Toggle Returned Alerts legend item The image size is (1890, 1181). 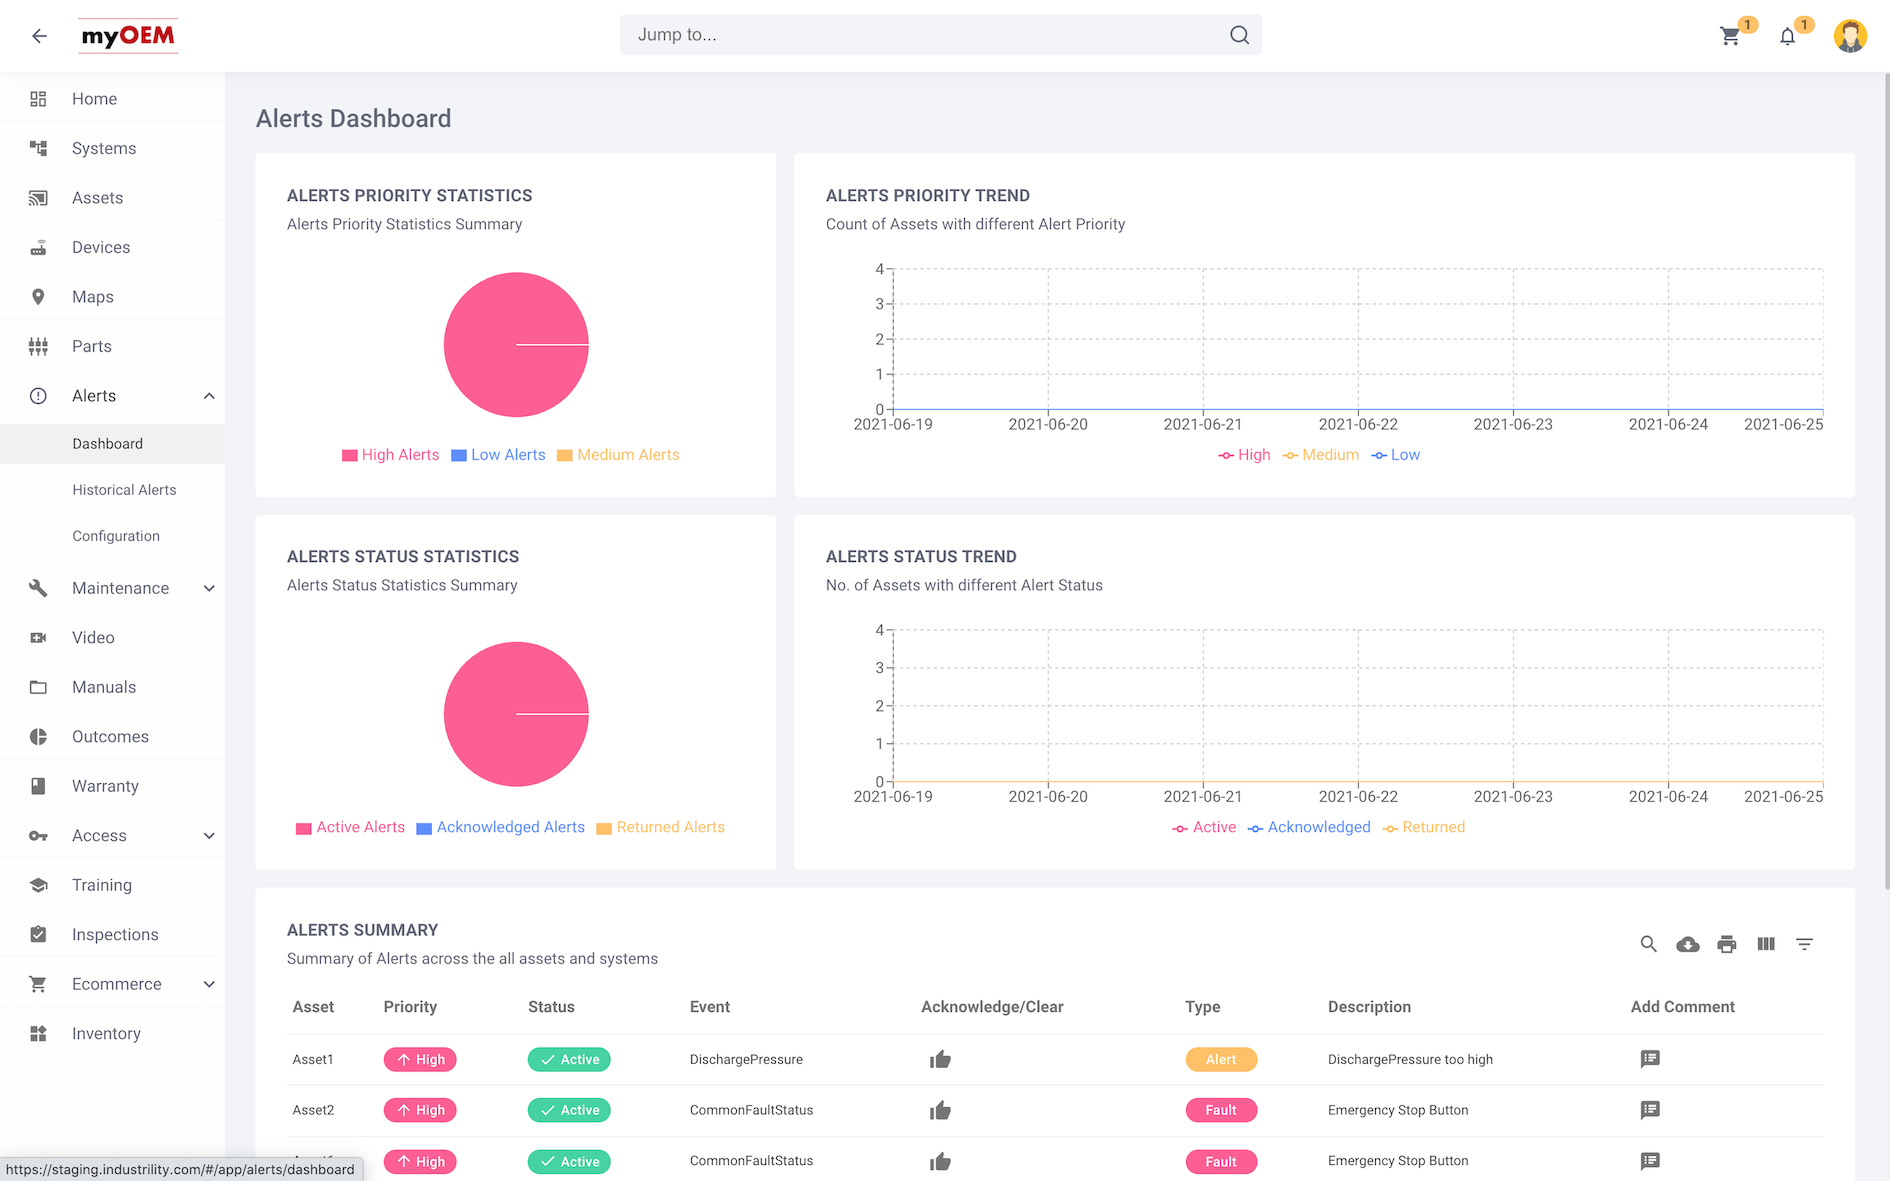[x=660, y=827]
